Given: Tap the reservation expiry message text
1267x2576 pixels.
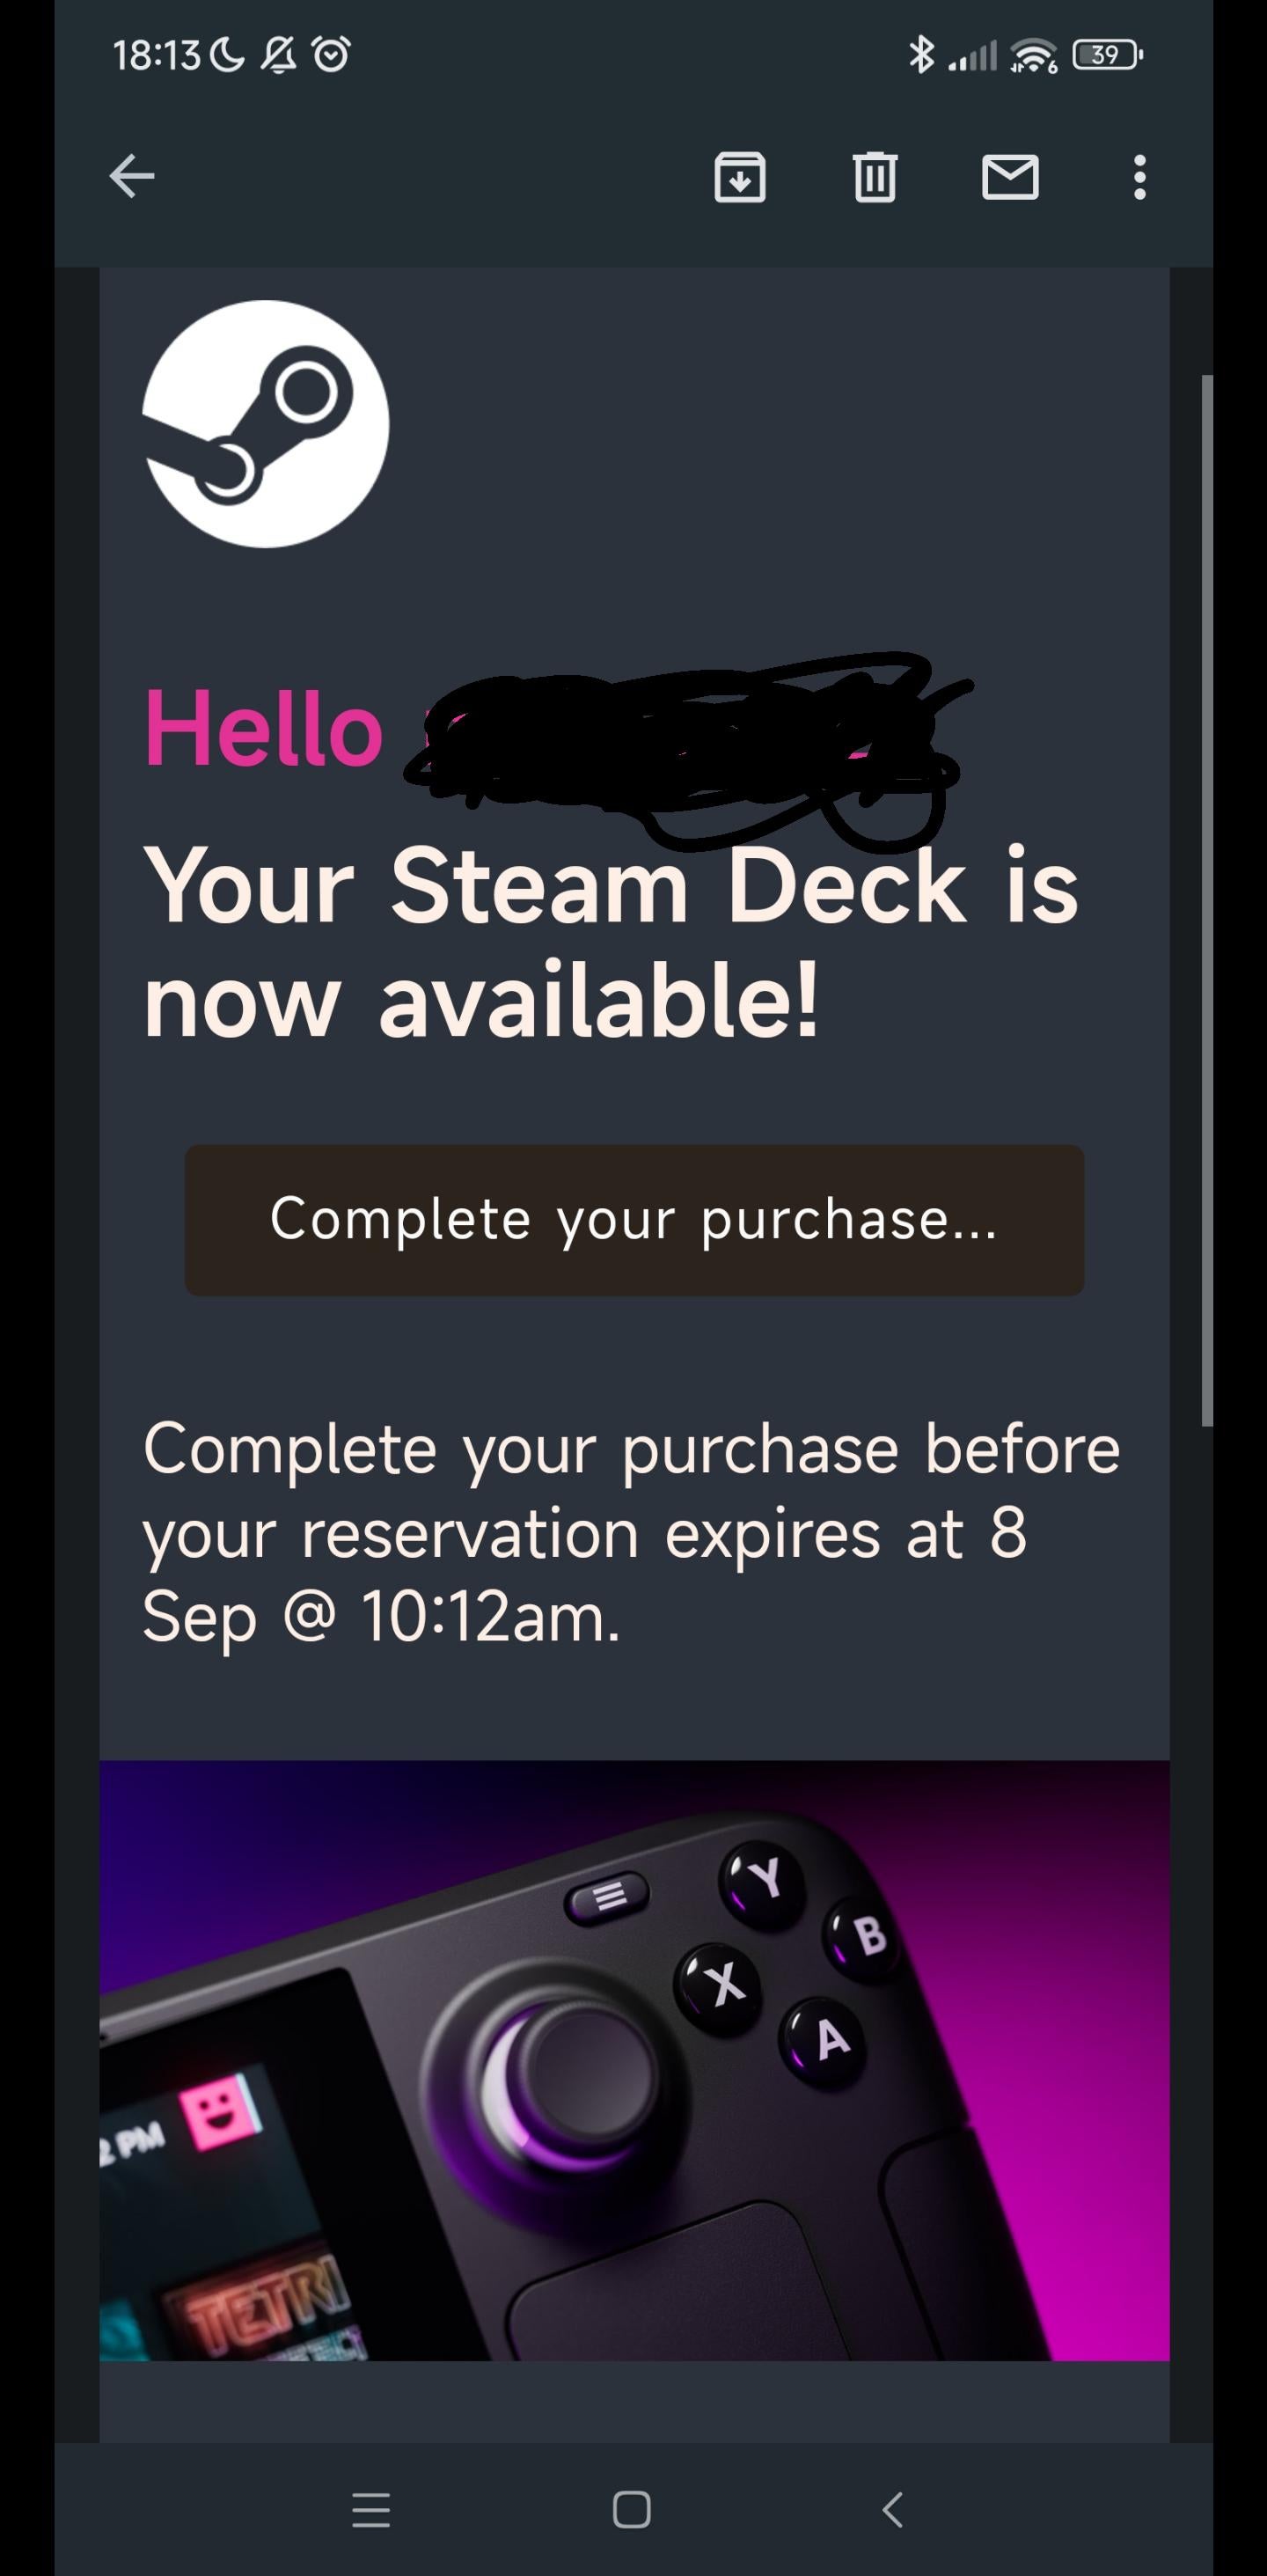Looking at the screenshot, I should [630, 1531].
